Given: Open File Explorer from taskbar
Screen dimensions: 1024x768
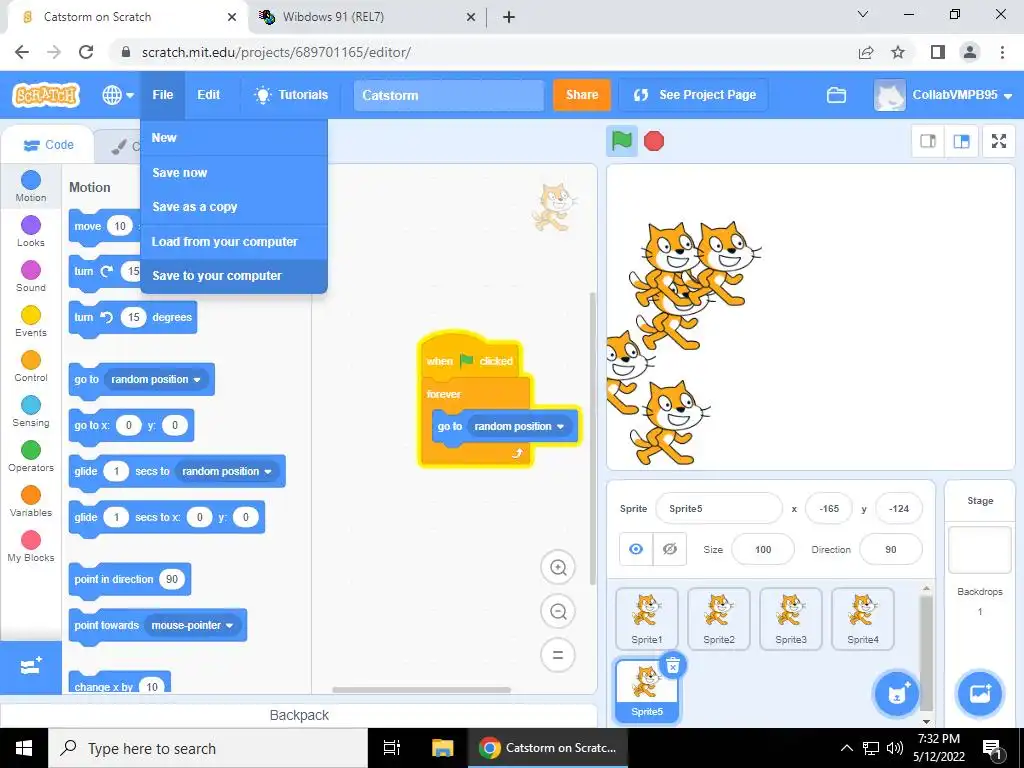Looking at the screenshot, I should [x=442, y=748].
